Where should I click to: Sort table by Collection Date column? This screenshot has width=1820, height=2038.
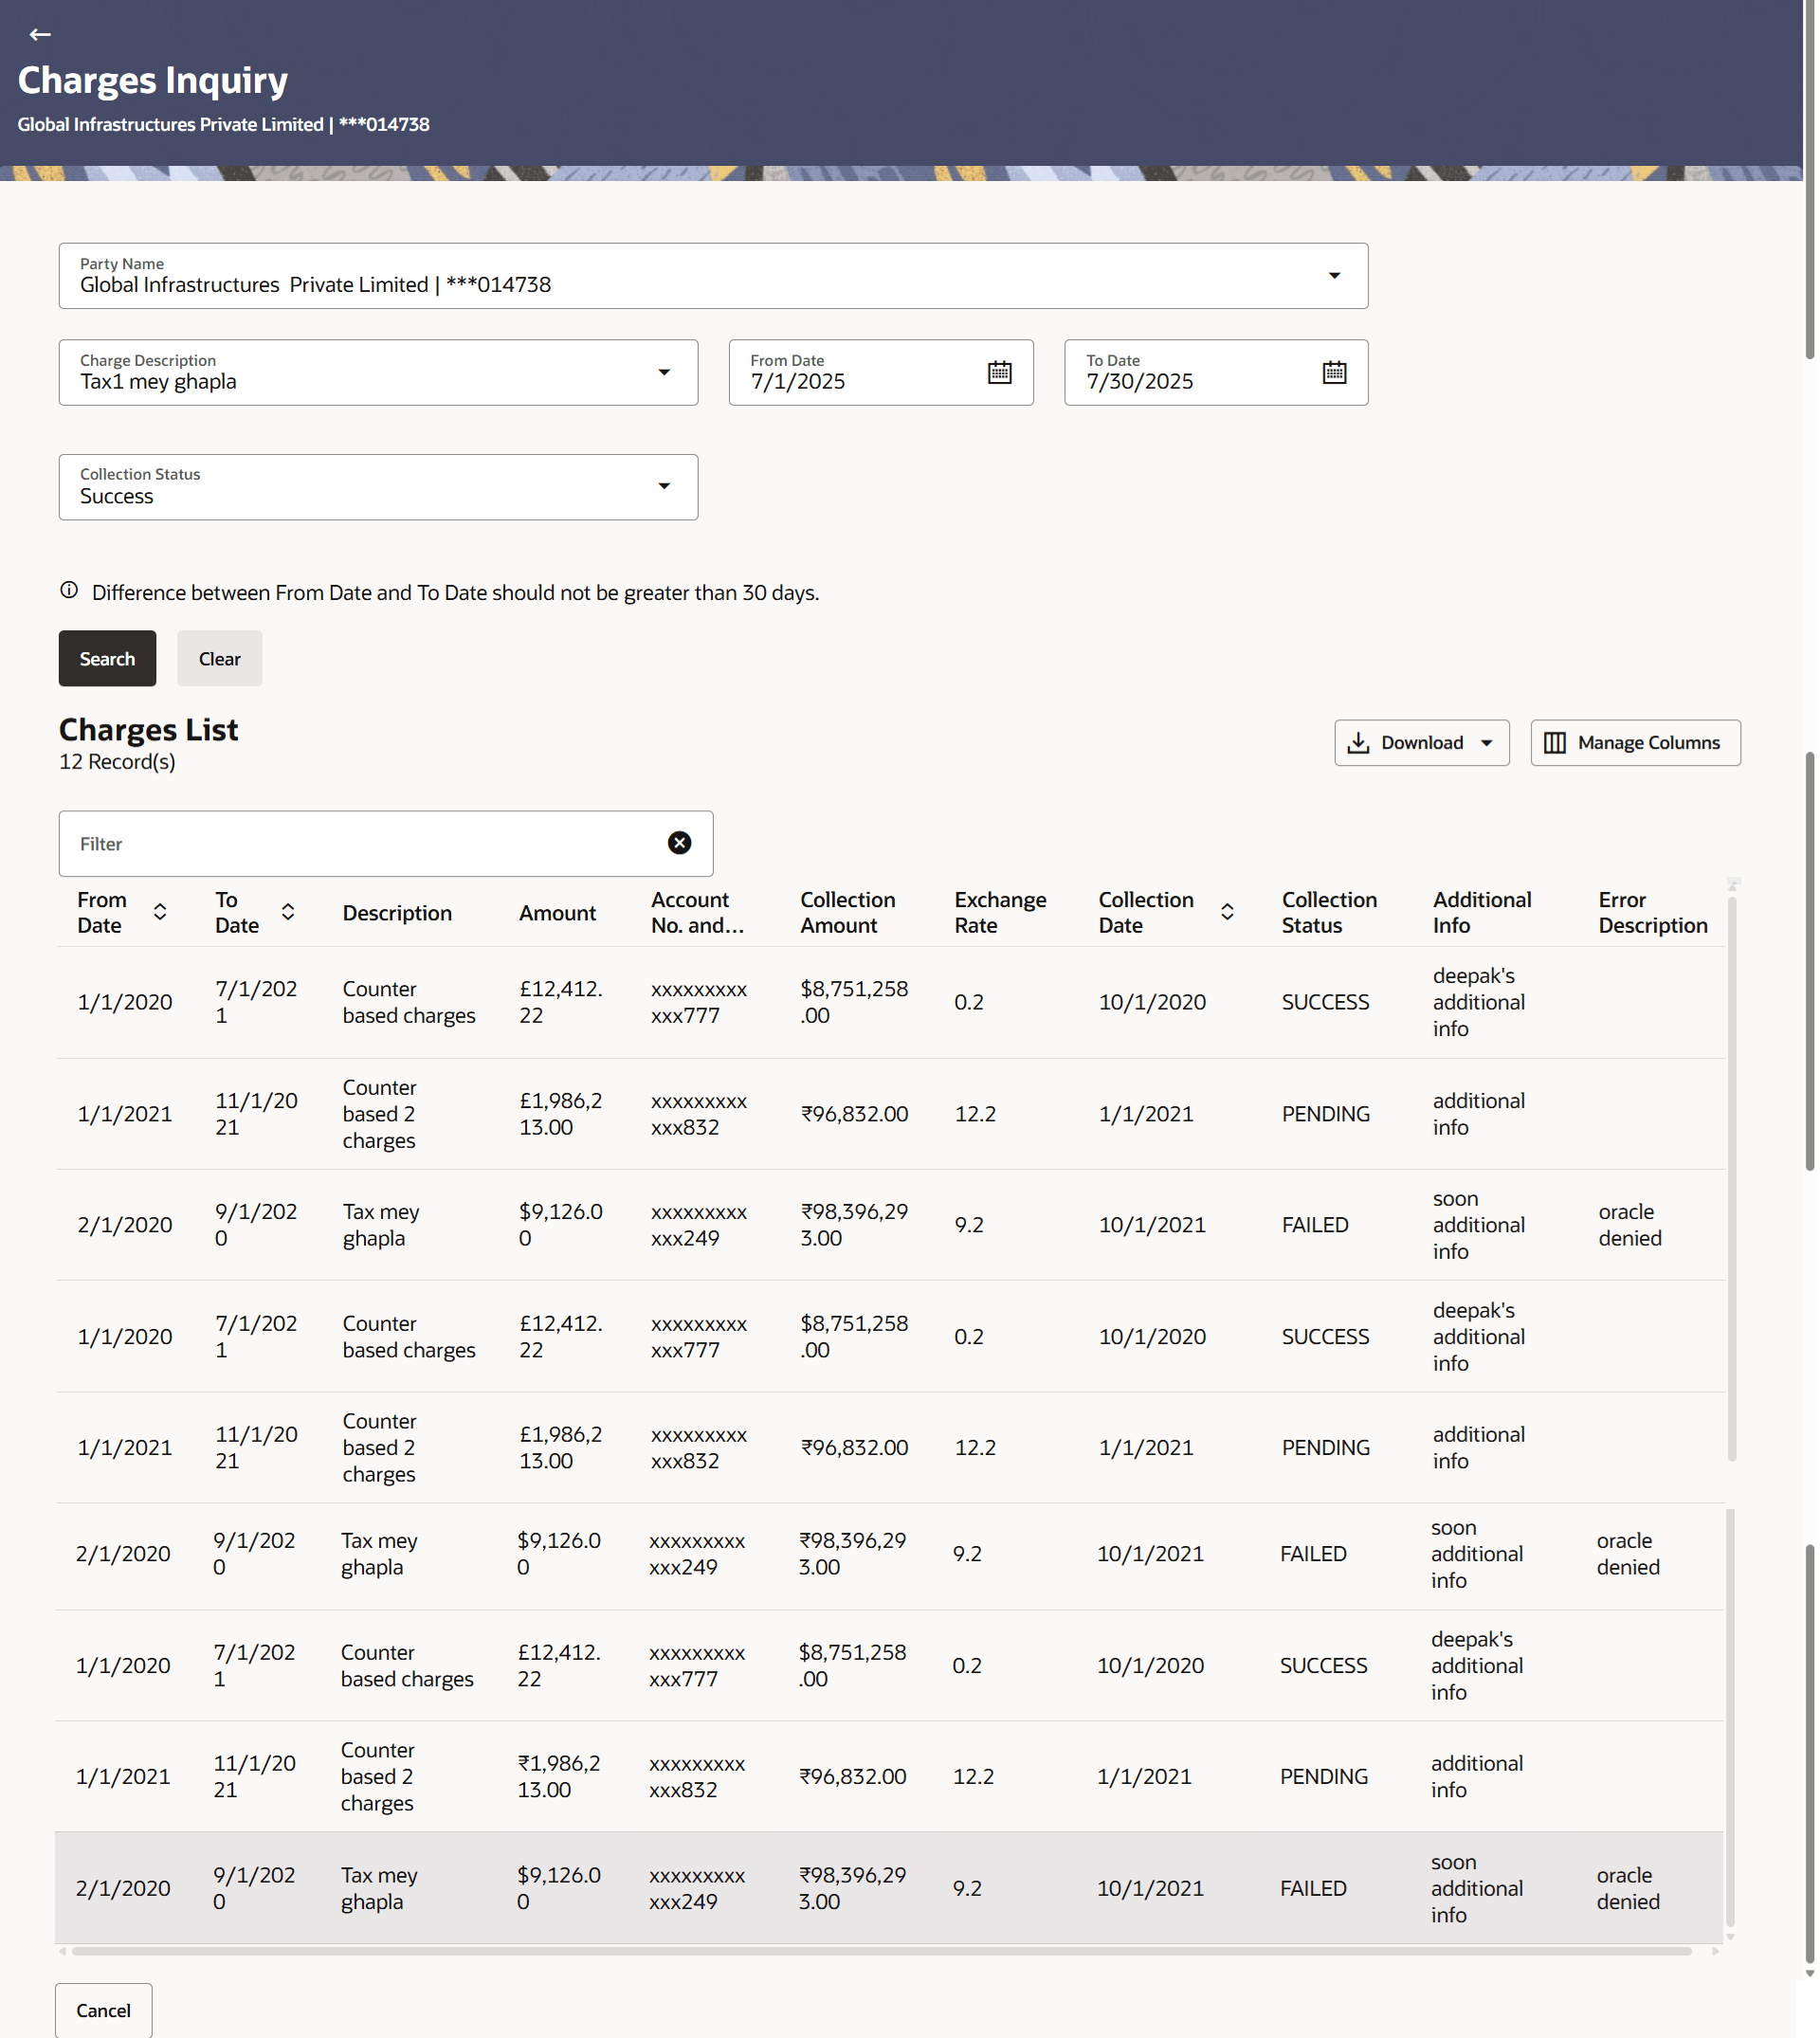point(1227,912)
